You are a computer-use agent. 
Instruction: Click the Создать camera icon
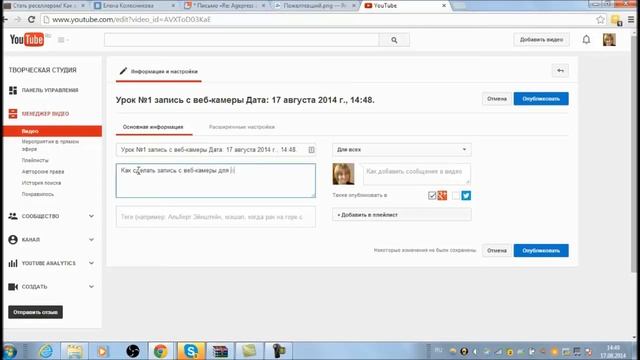[x=13, y=287]
